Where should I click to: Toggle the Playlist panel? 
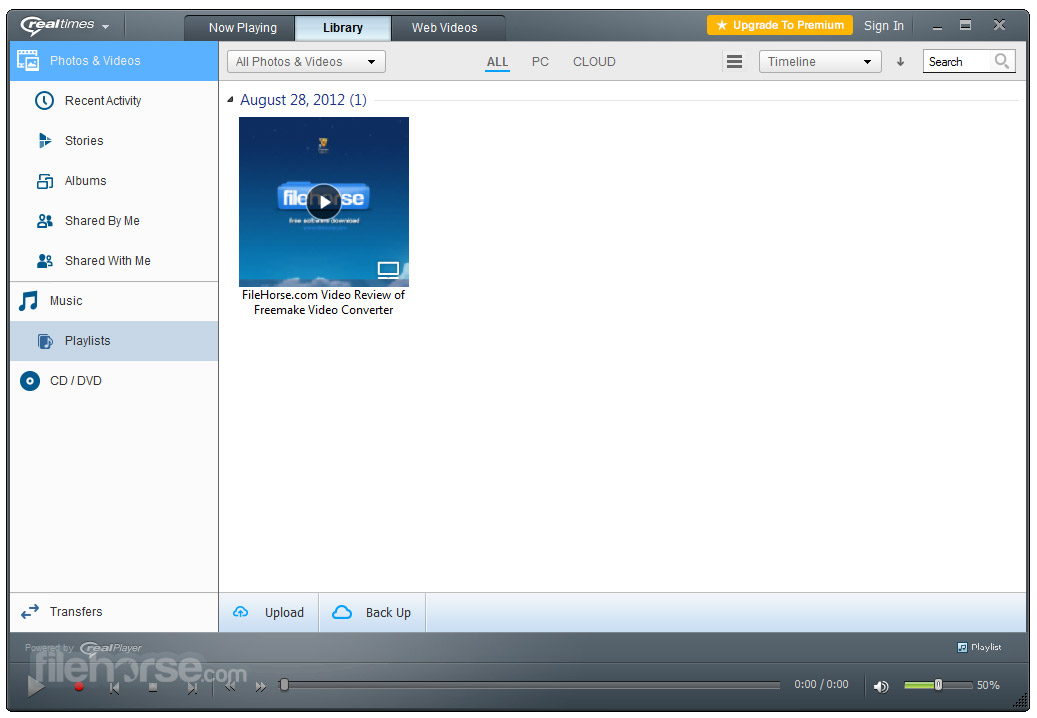pos(979,647)
